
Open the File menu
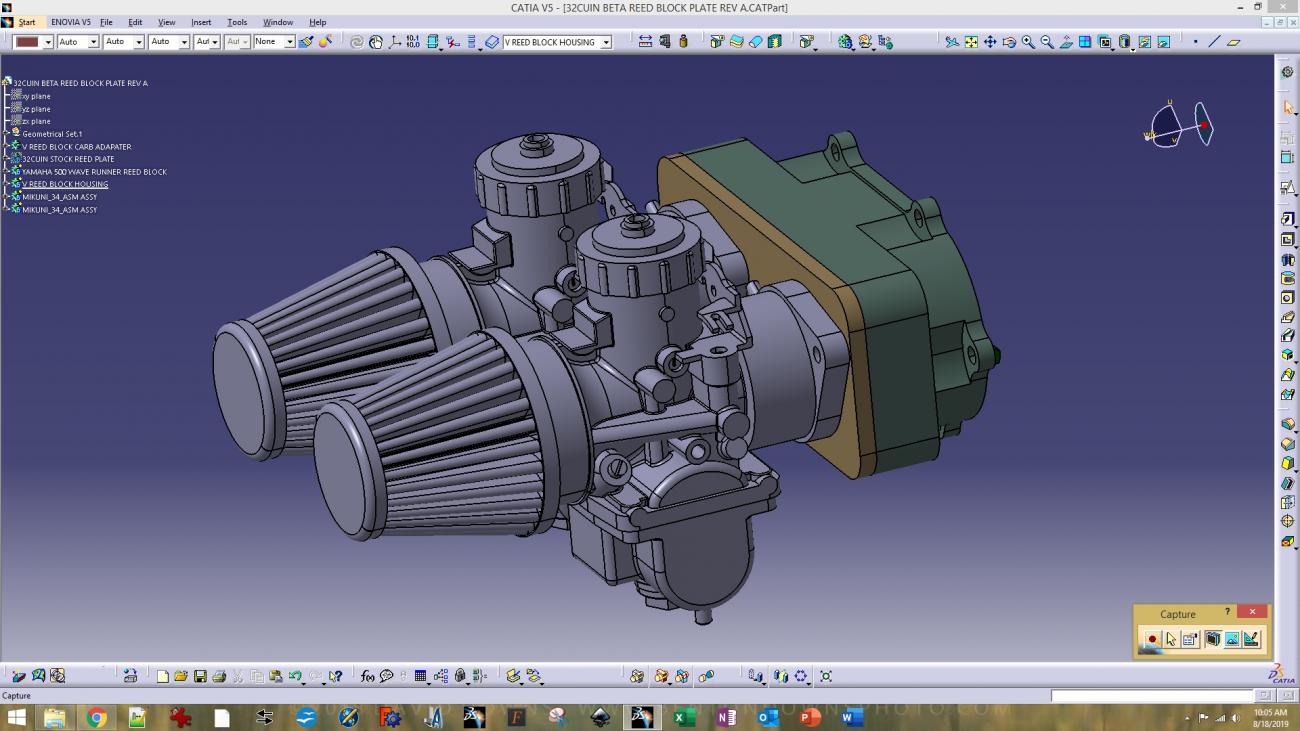coord(106,22)
